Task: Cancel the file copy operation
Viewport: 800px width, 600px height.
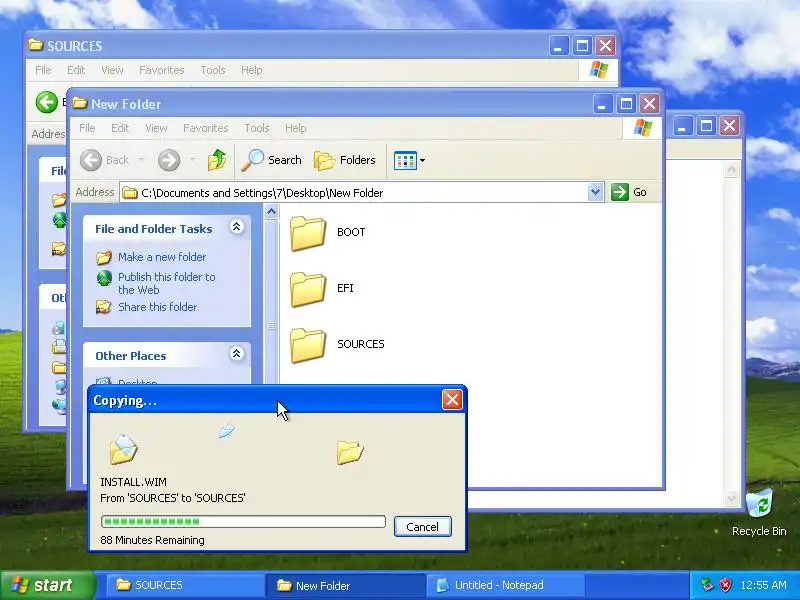Action: 422,527
